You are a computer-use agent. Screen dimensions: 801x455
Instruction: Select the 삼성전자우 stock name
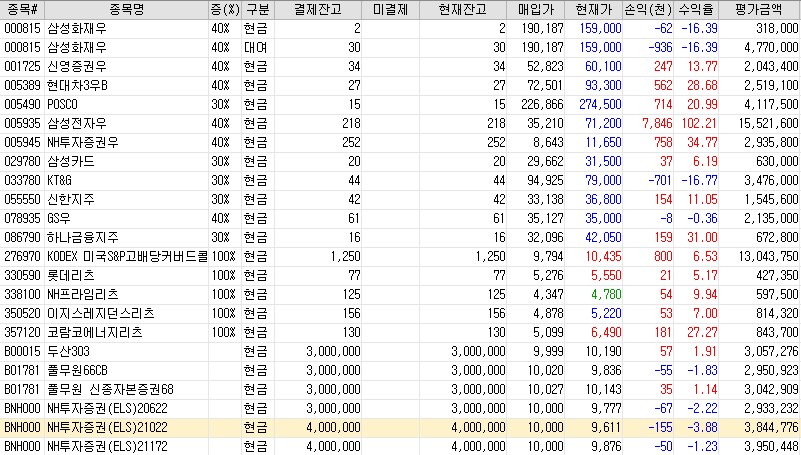[77, 124]
